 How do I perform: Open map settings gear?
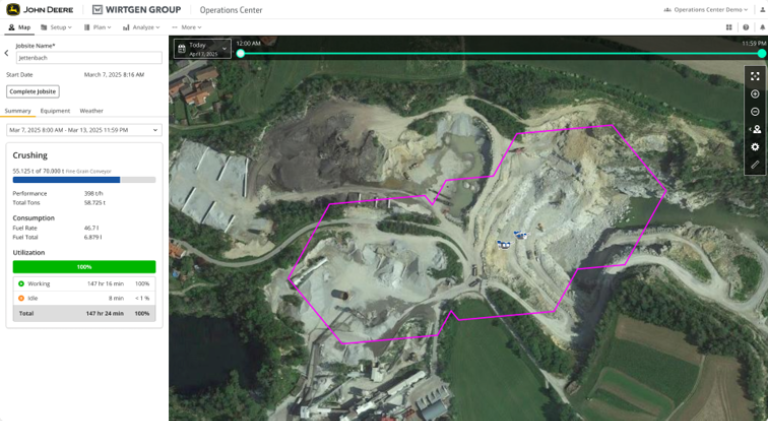pyautogui.click(x=755, y=147)
